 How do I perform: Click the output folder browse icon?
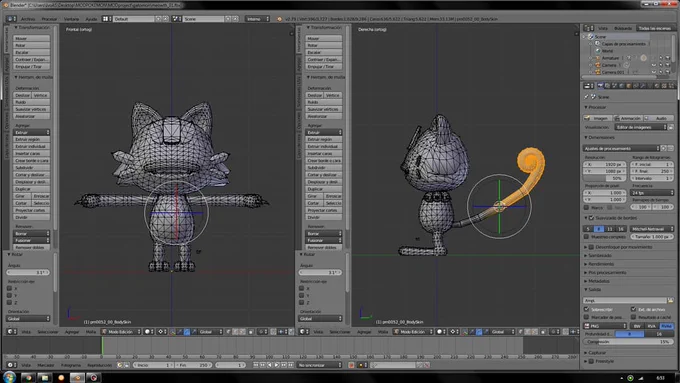tap(671, 300)
